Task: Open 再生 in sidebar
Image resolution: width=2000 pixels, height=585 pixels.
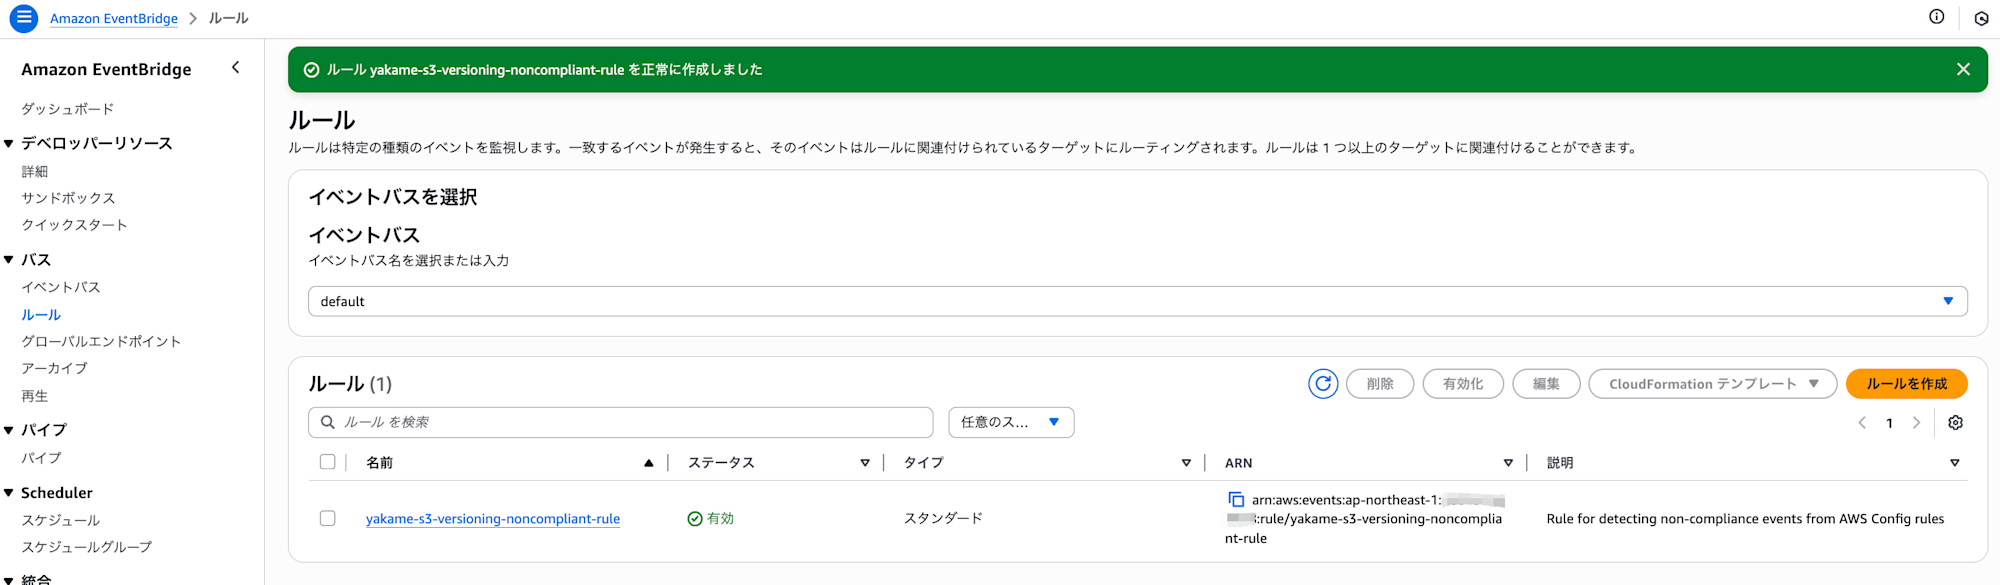Action: click(x=35, y=396)
